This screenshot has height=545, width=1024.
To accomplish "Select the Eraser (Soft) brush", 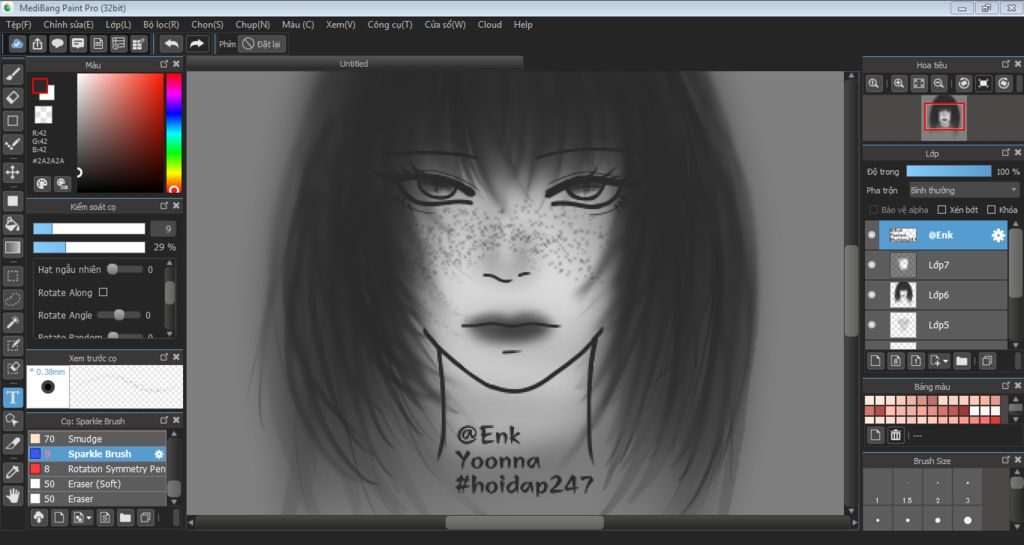I will coord(97,484).
